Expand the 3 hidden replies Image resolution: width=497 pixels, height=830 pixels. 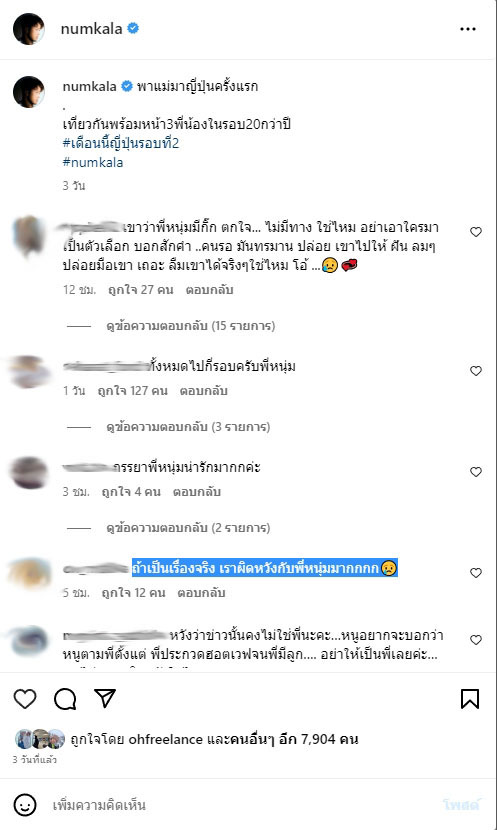pos(188,427)
